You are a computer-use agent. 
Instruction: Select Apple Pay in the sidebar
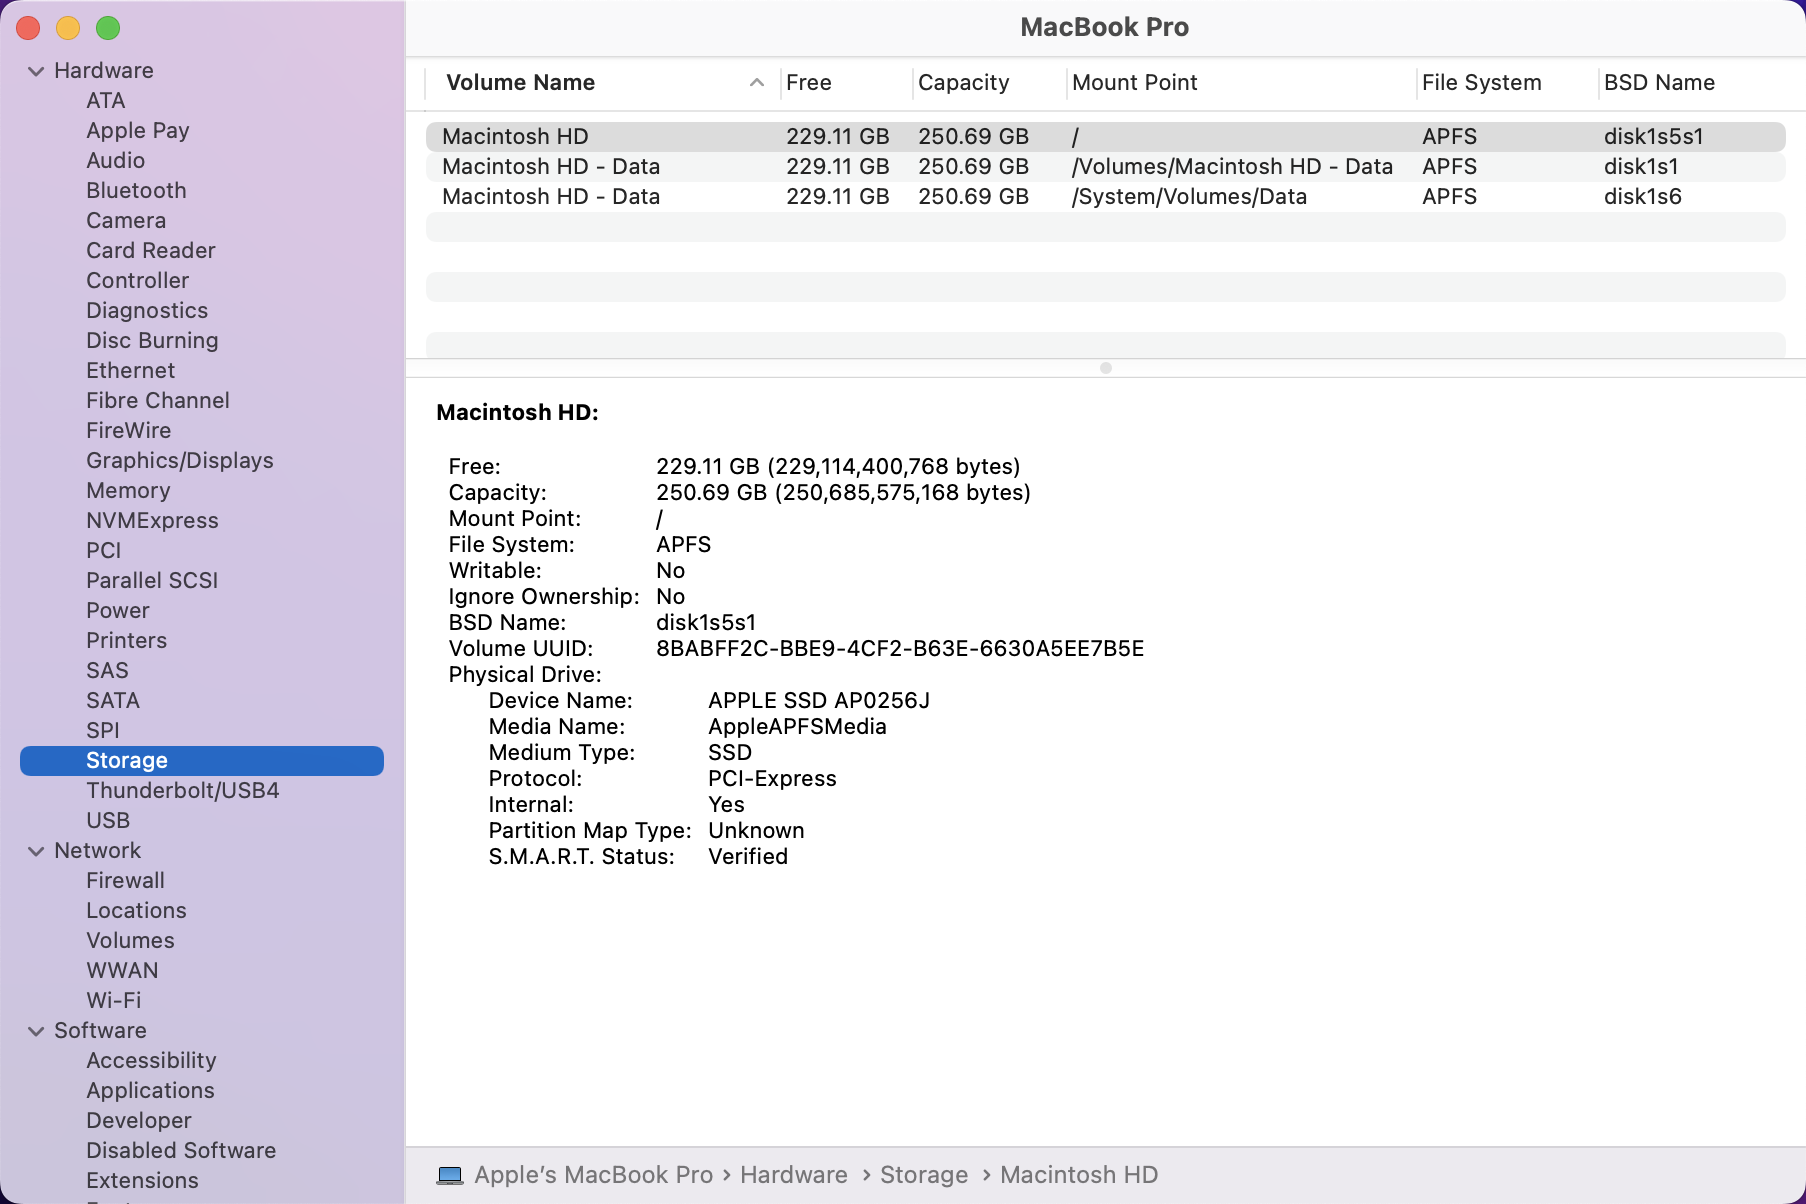click(138, 131)
